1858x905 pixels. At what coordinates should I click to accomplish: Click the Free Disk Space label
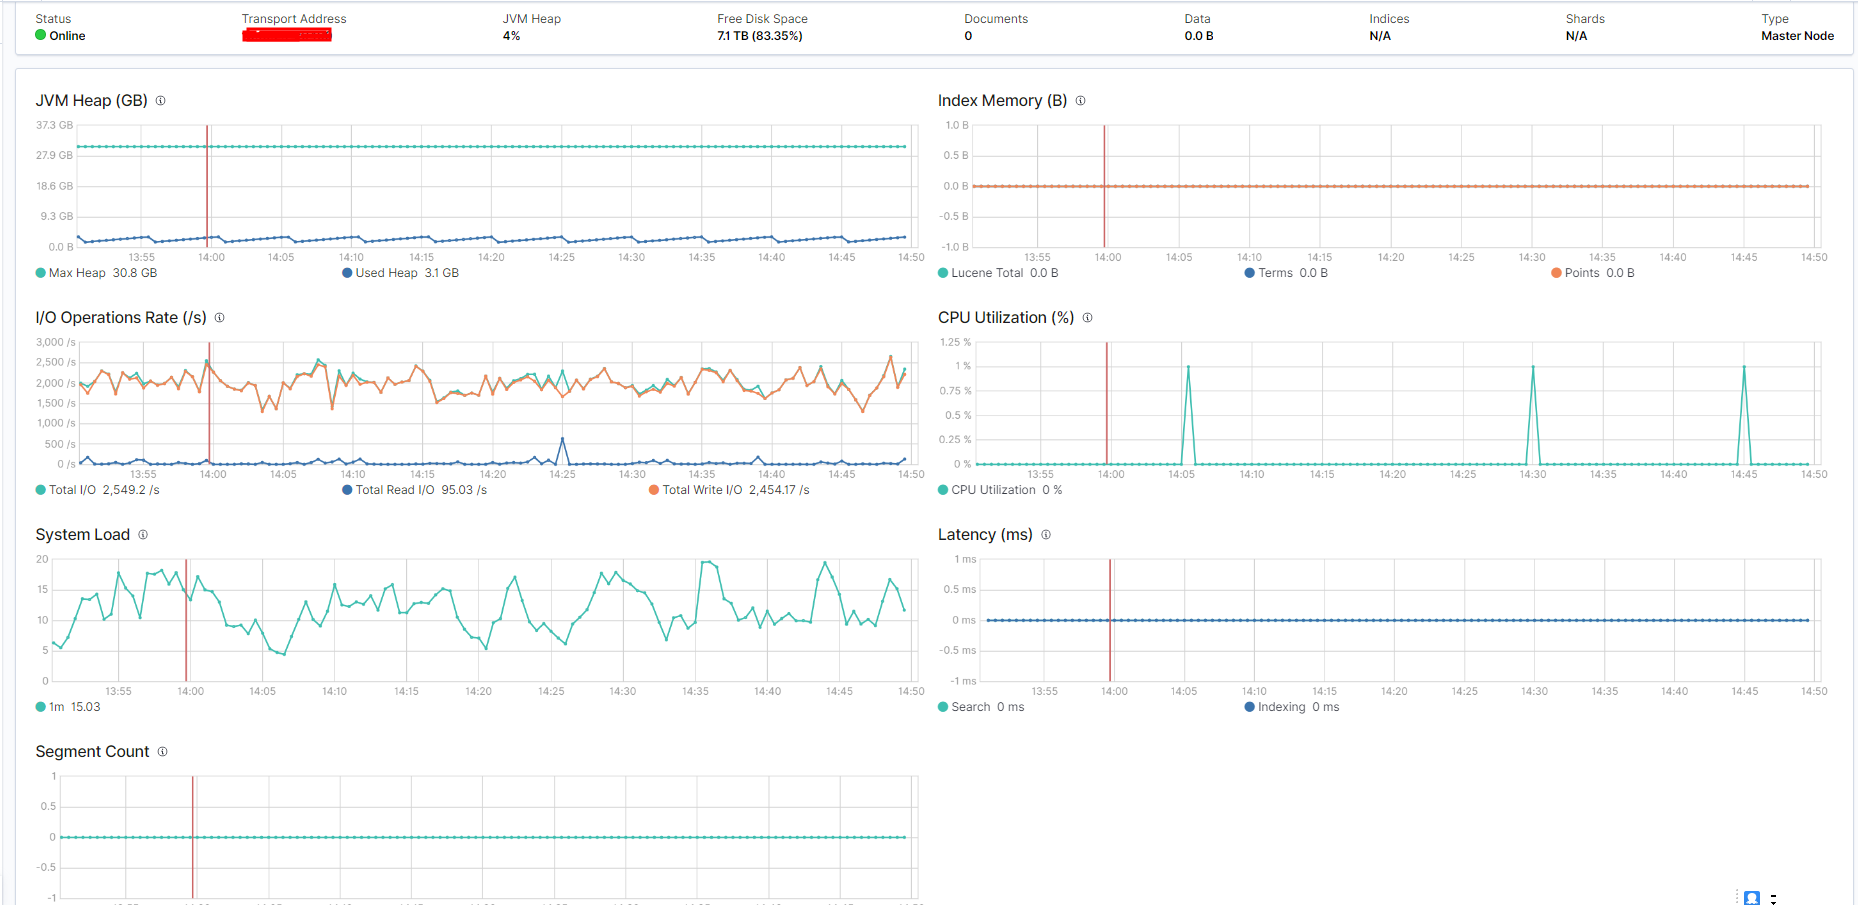762,19
